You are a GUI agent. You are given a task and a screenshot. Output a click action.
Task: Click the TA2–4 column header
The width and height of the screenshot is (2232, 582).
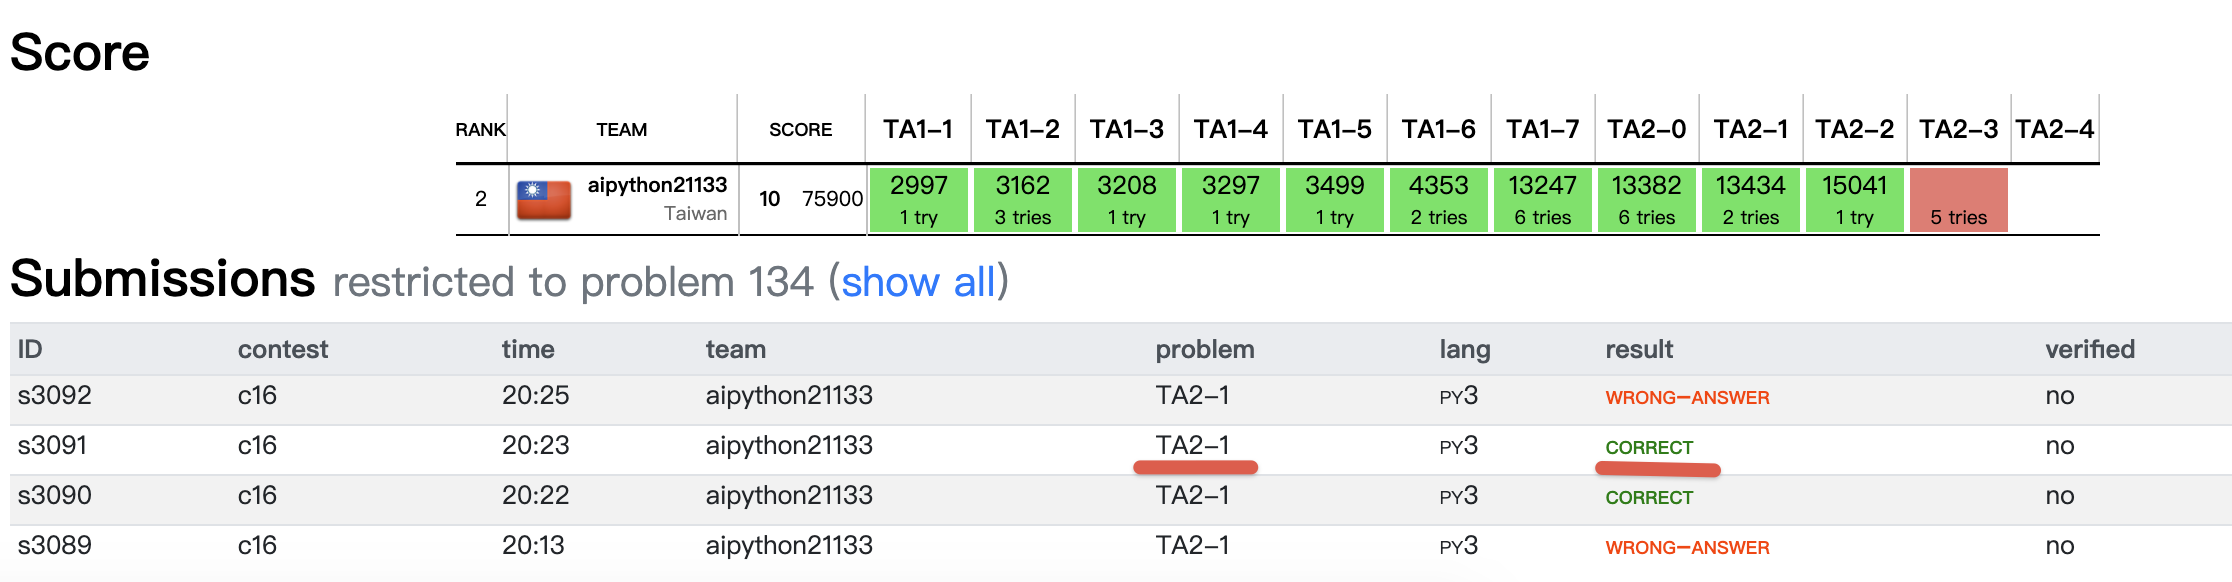pos(2054,130)
